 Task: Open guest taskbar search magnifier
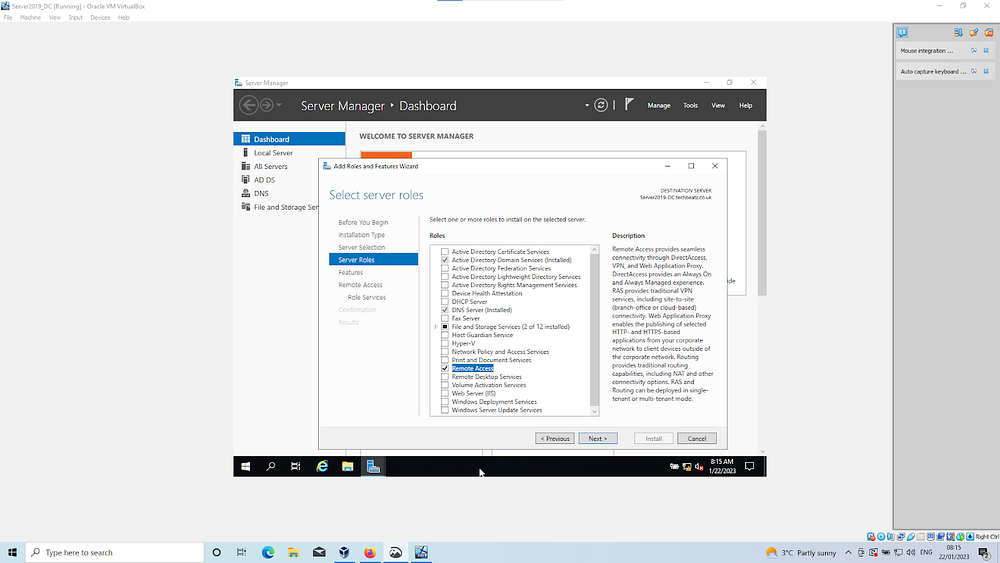270,467
